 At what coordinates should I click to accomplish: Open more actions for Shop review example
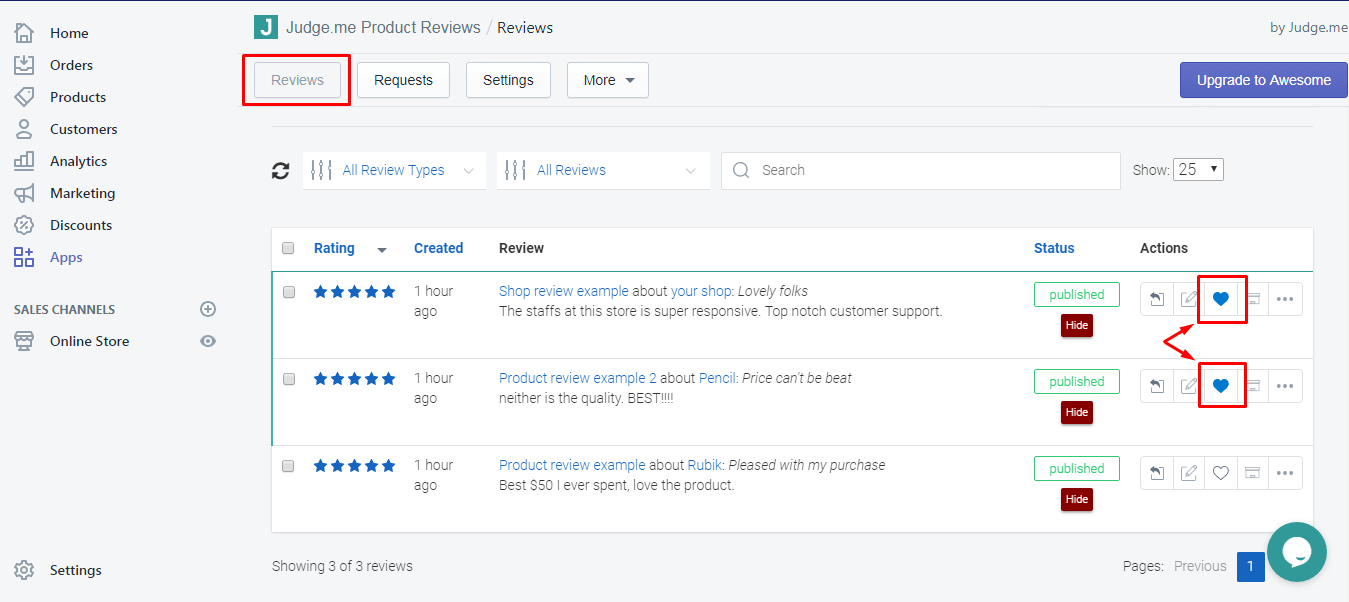click(x=1285, y=298)
